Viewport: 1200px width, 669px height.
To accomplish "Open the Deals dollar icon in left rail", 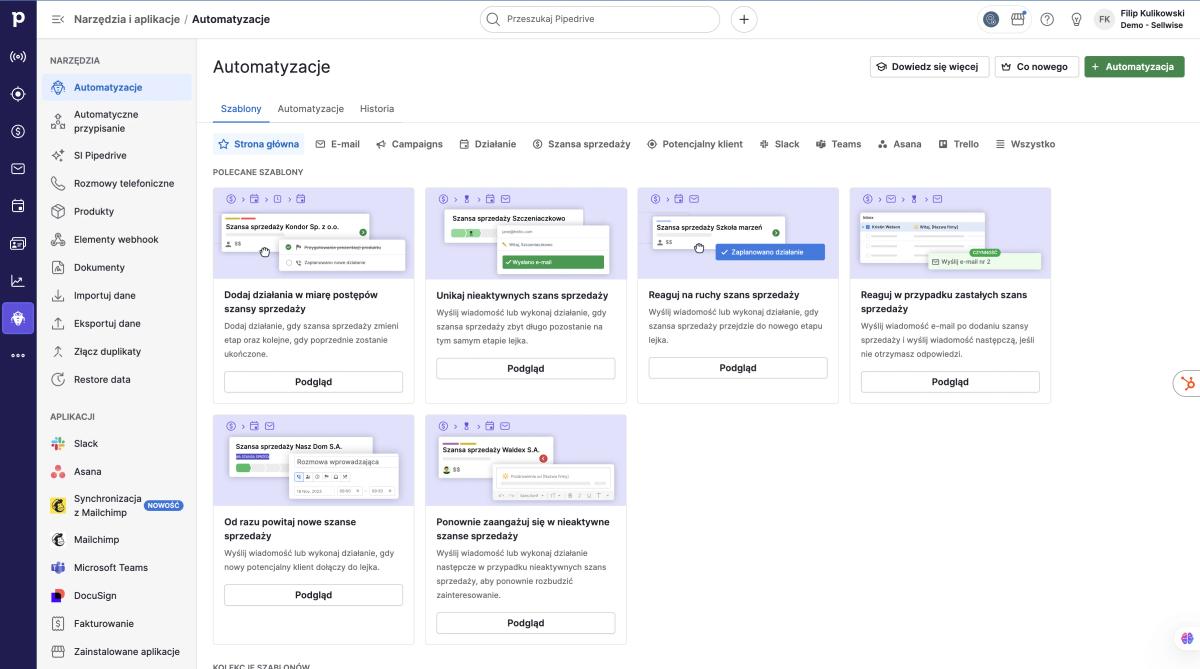I will (18, 131).
